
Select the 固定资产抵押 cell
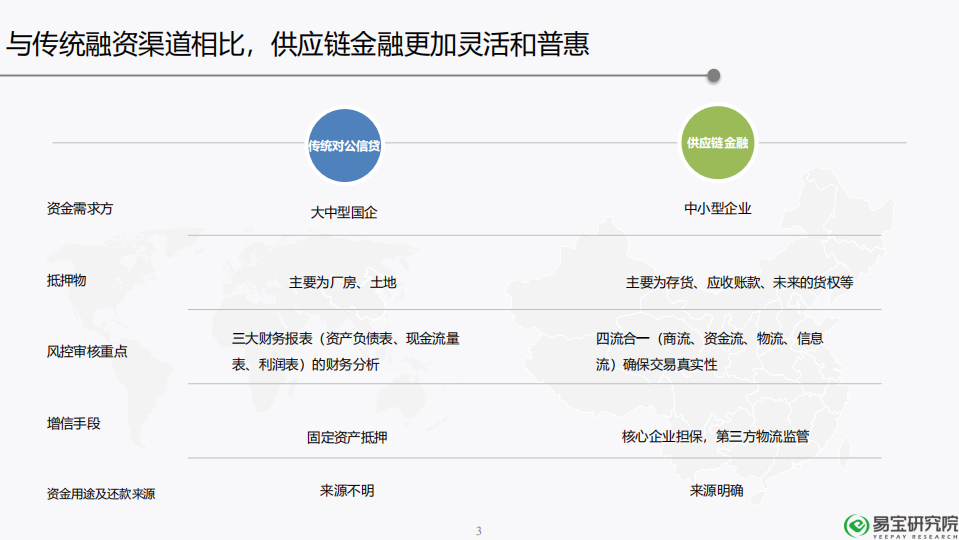[347, 437]
